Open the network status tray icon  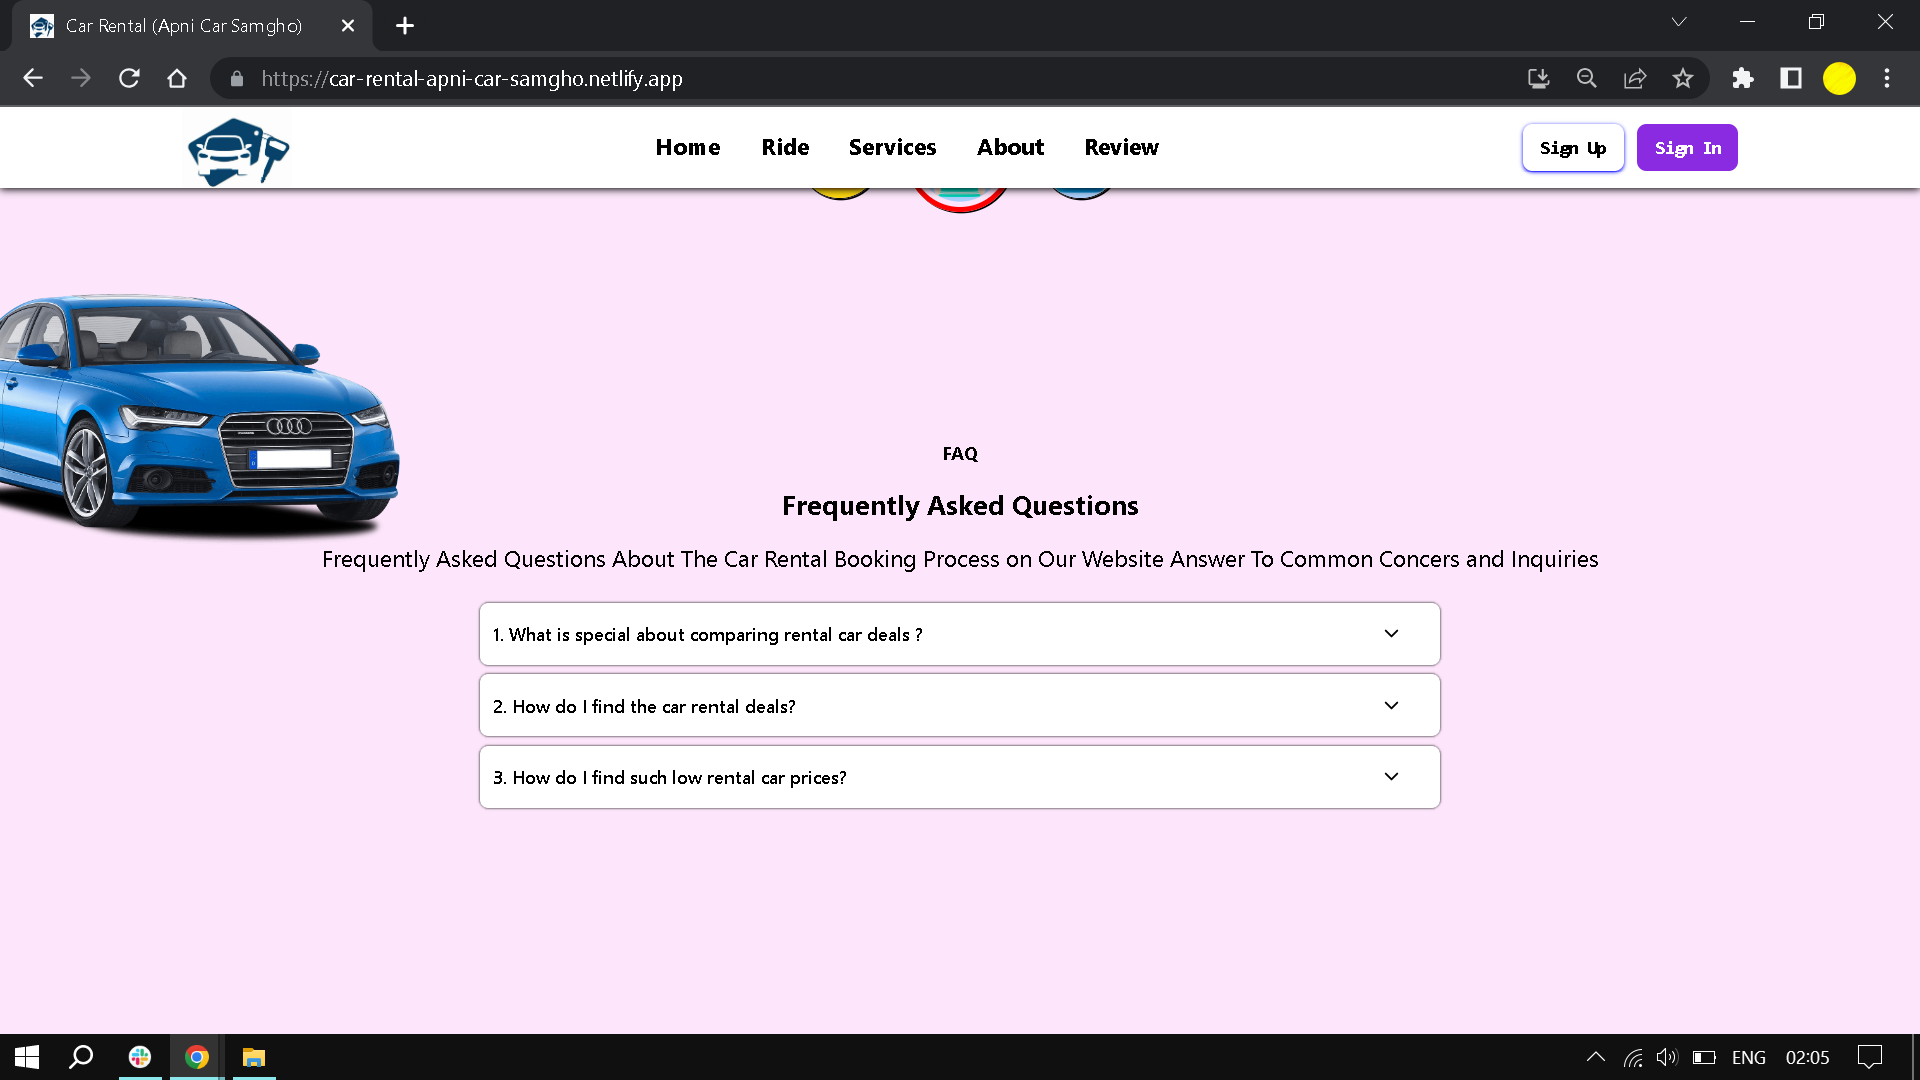(1633, 1056)
